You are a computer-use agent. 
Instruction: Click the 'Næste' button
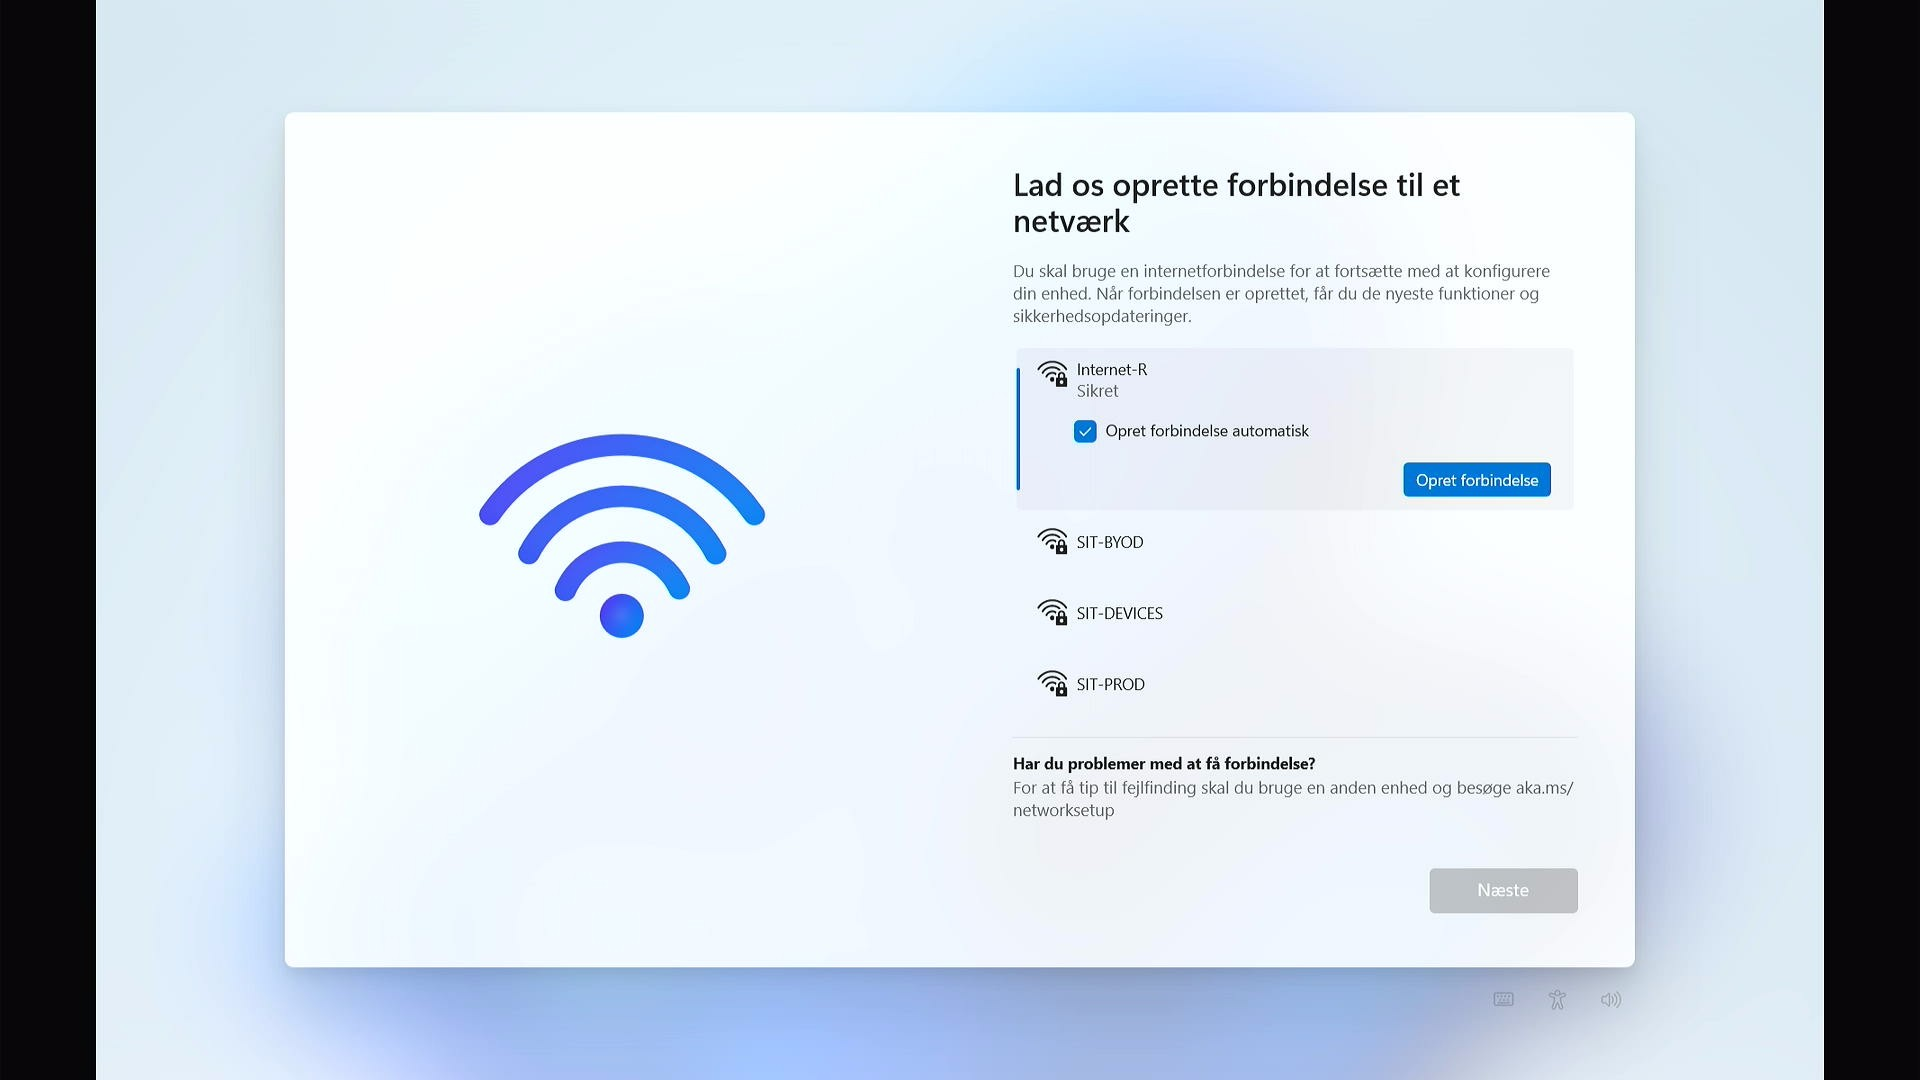[1503, 890]
